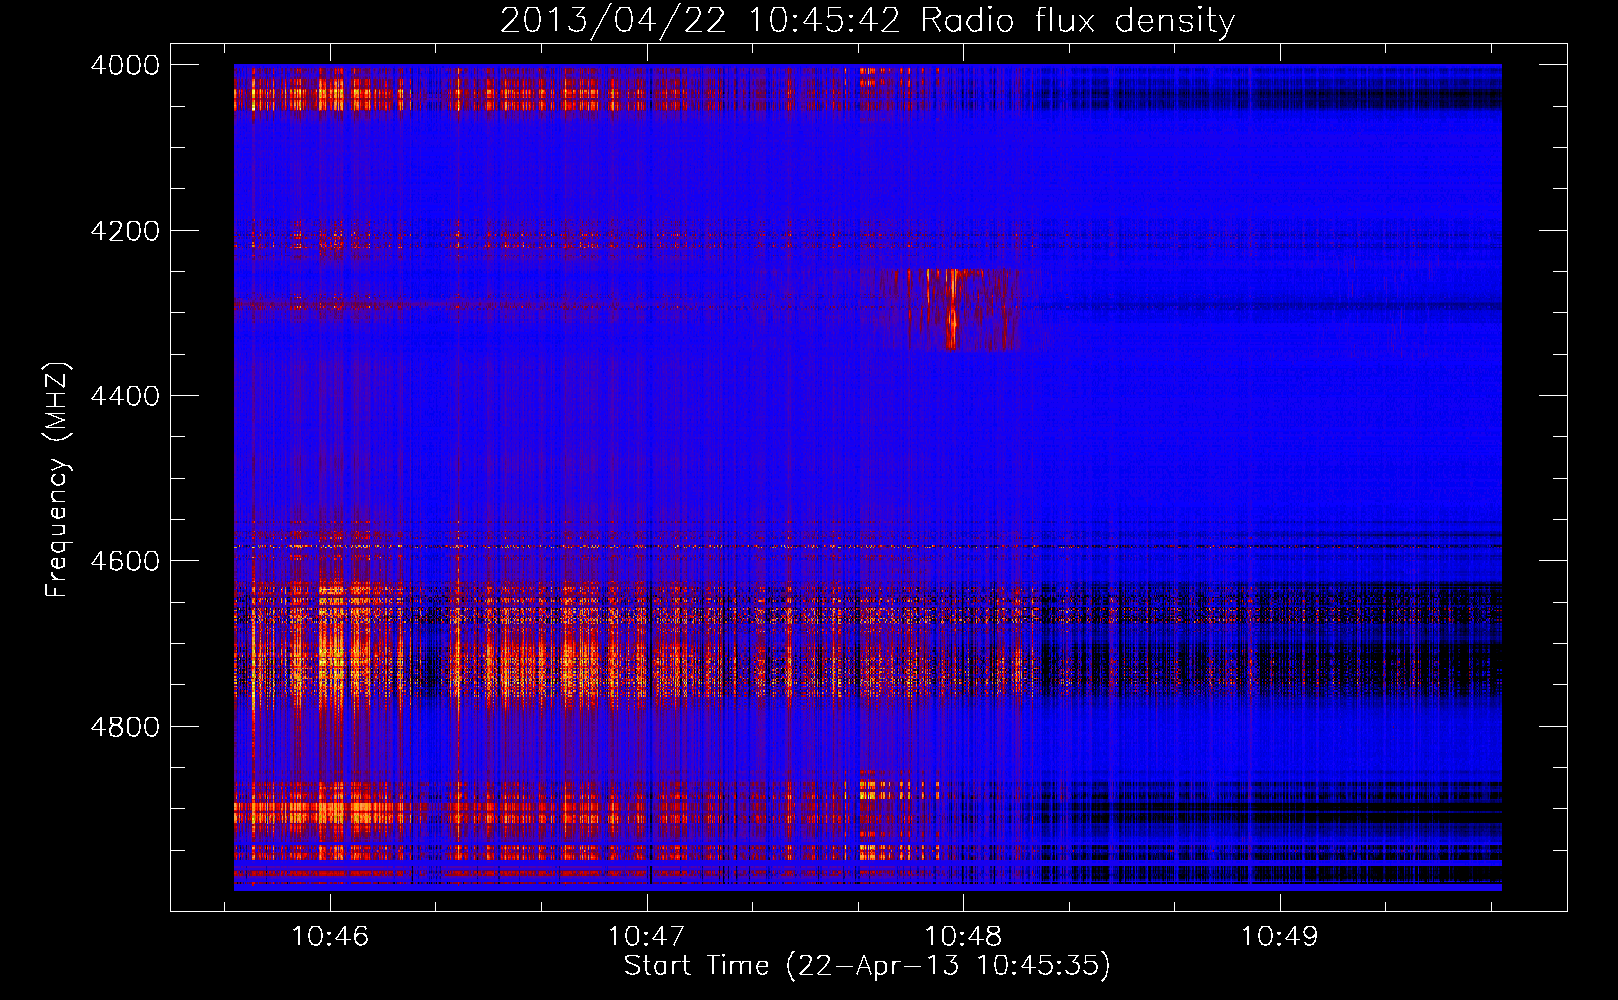Click the "Start Time (22-Apr-13 10:45:35)" axis title
Image resolution: width=1618 pixels, height=1000 pixels.
[x=867, y=966]
